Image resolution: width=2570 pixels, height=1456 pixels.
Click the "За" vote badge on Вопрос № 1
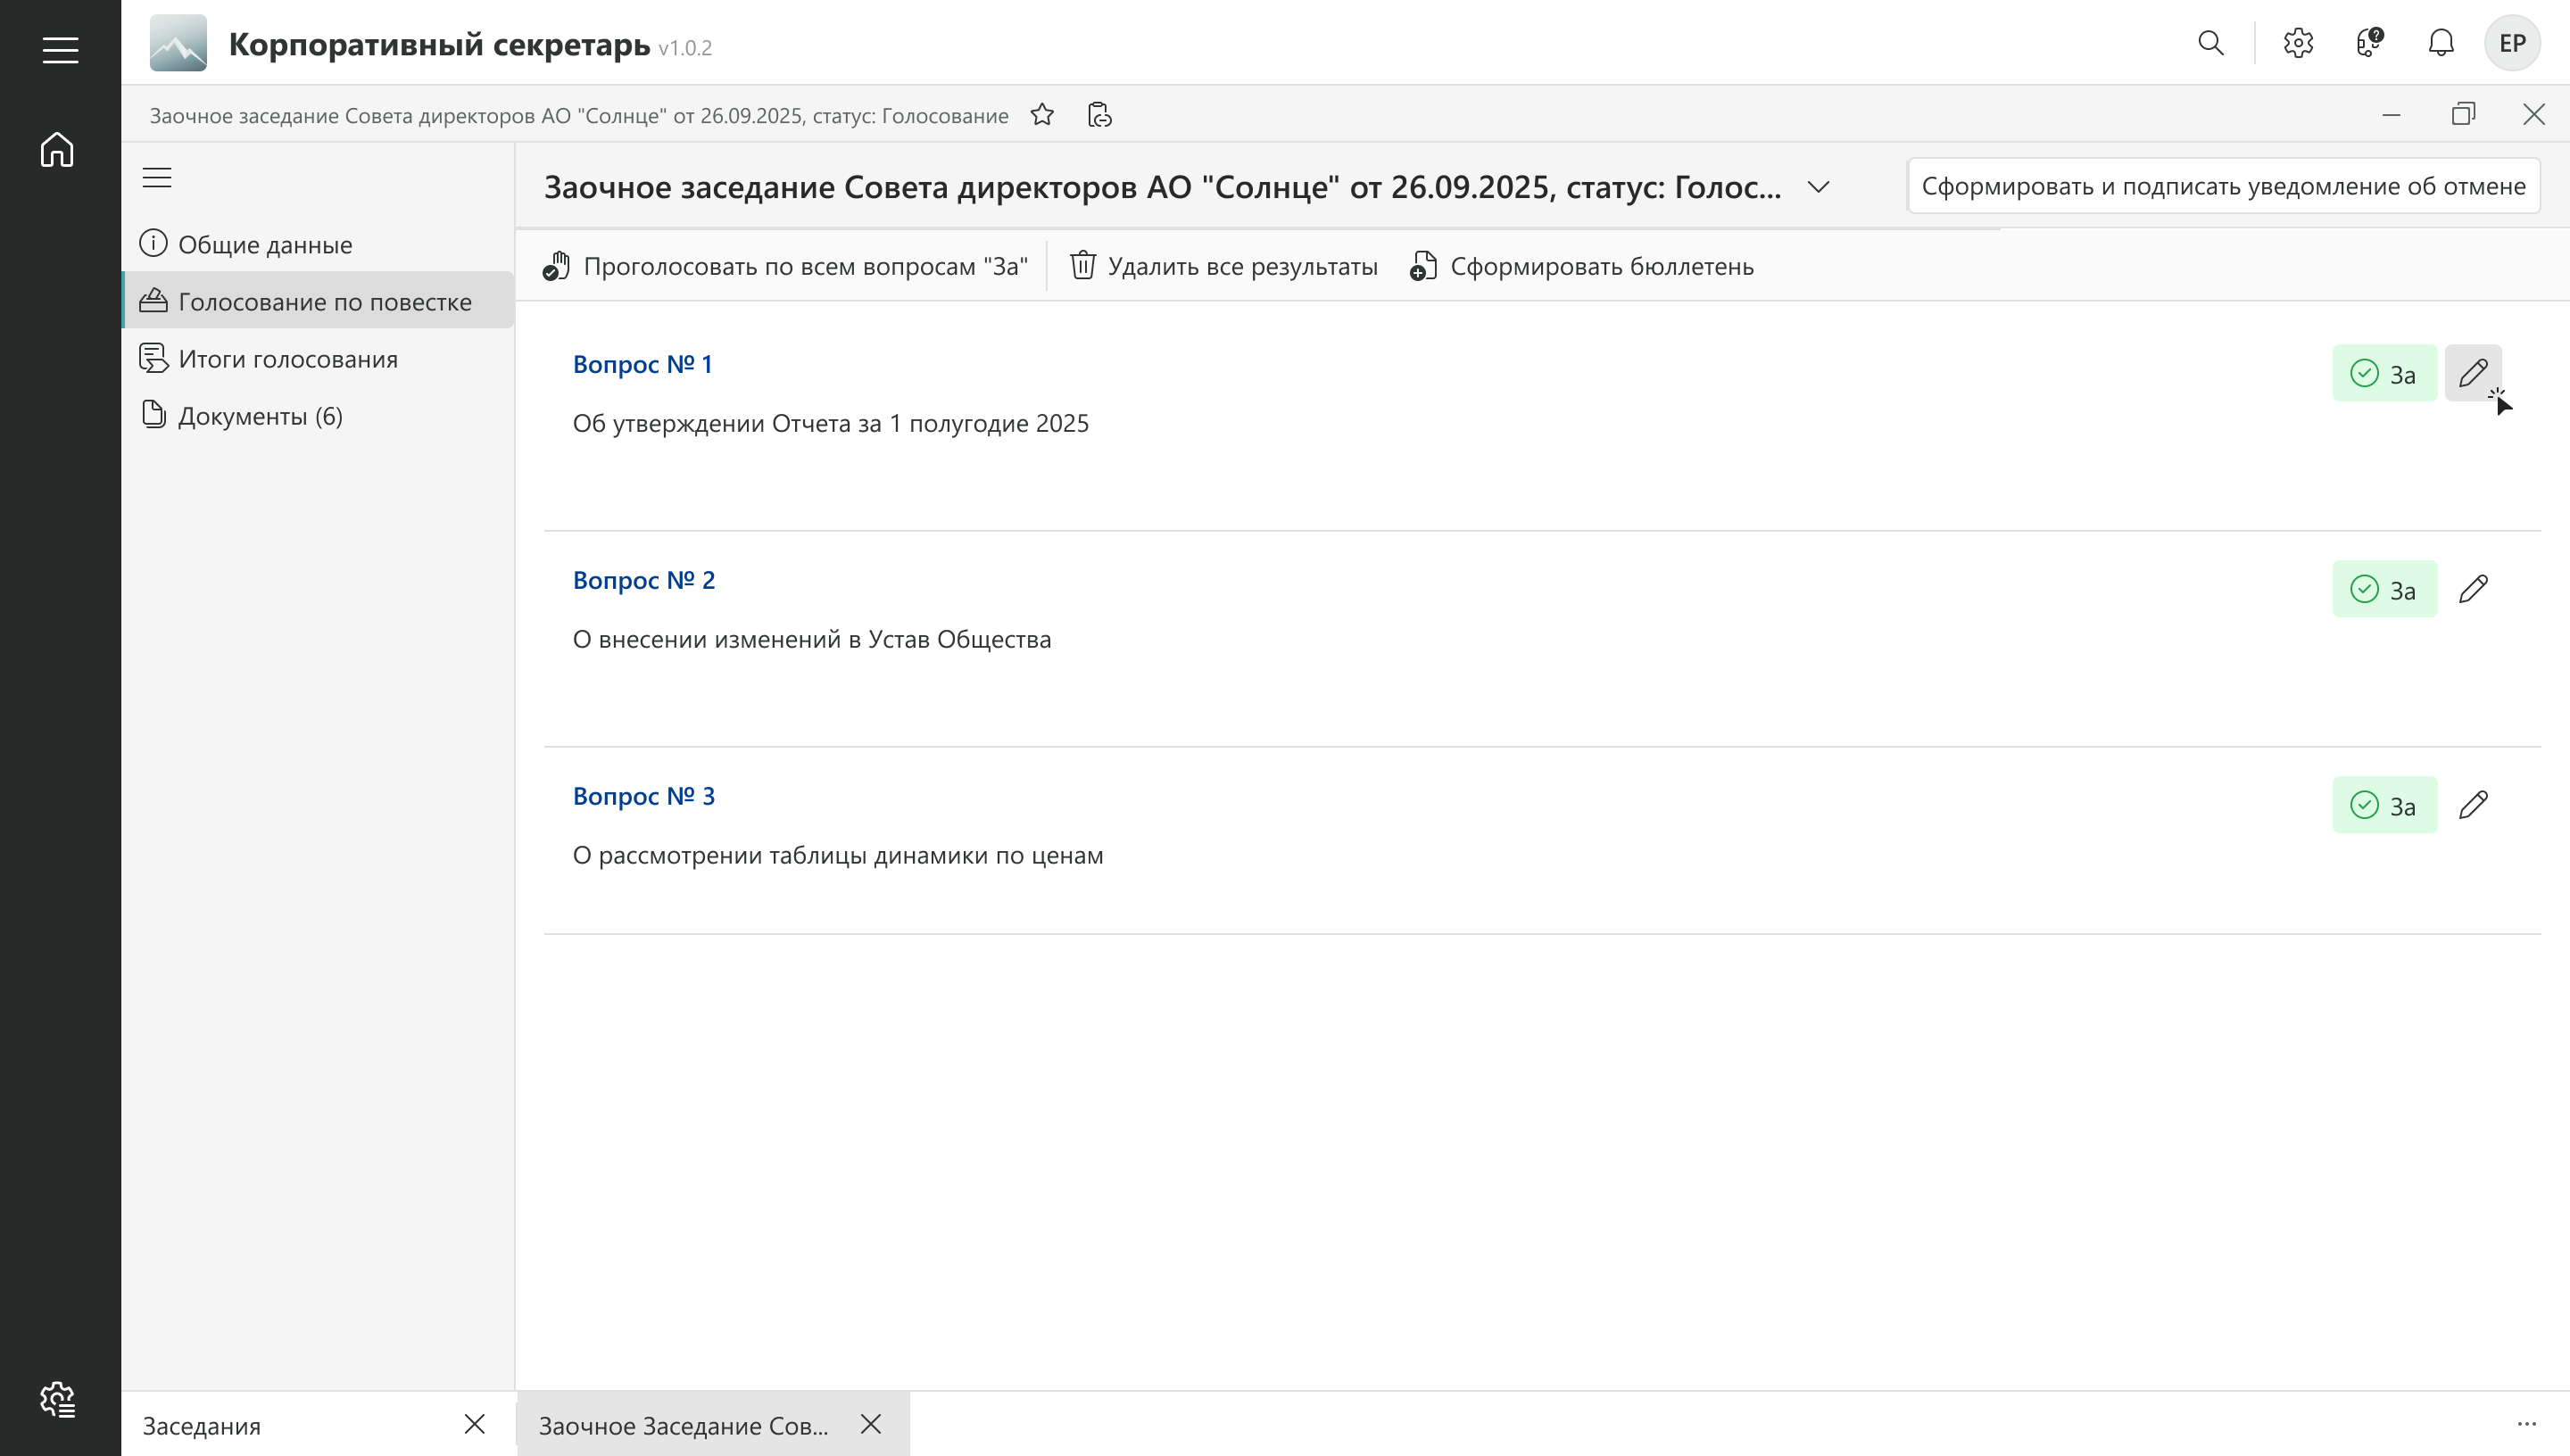(x=2384, y=374)
